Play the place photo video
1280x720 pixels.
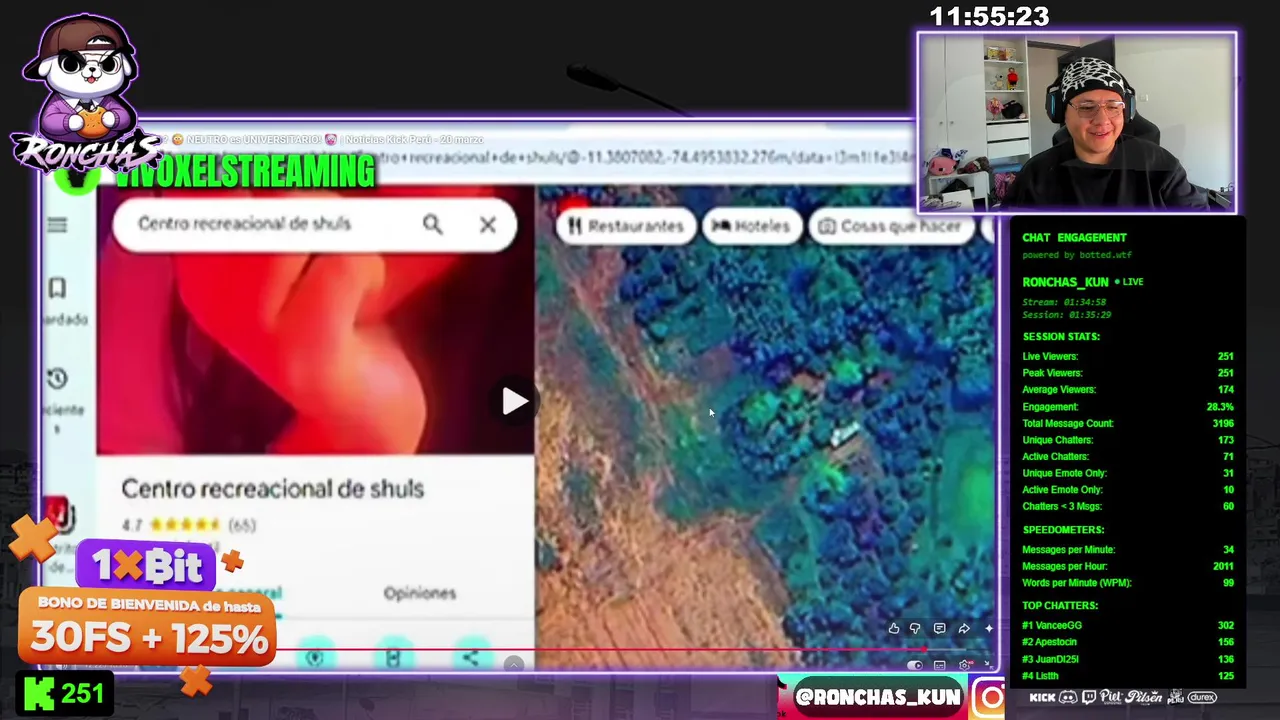coord(514,401)
